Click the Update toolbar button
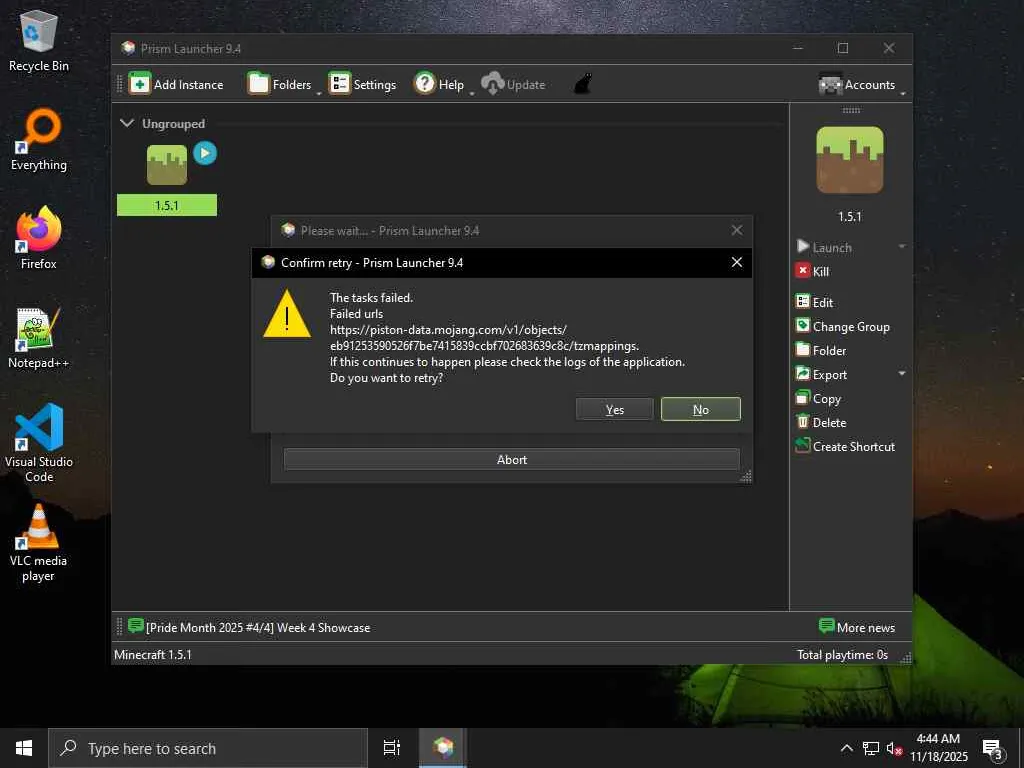Viewport: 1024px width, 768px height. point(513,84)
